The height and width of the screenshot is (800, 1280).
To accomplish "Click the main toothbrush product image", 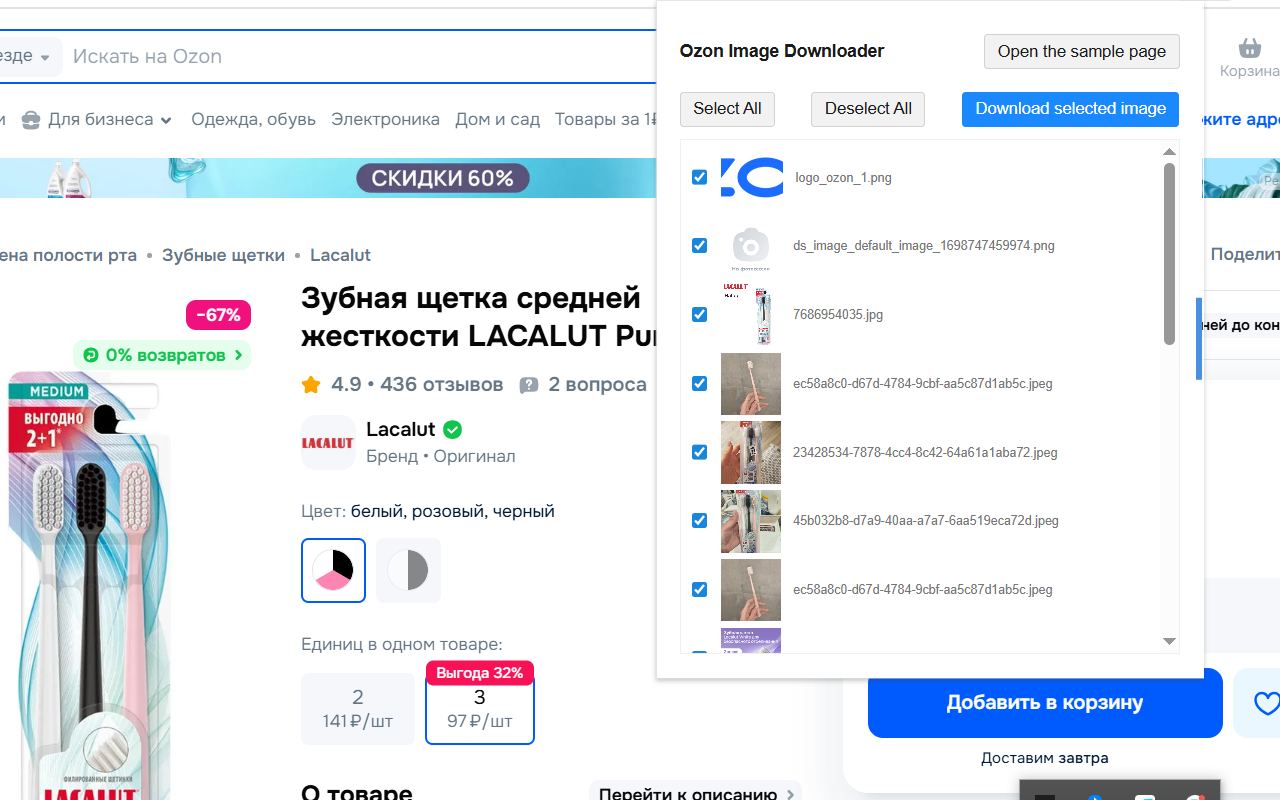I will [90, 585].
